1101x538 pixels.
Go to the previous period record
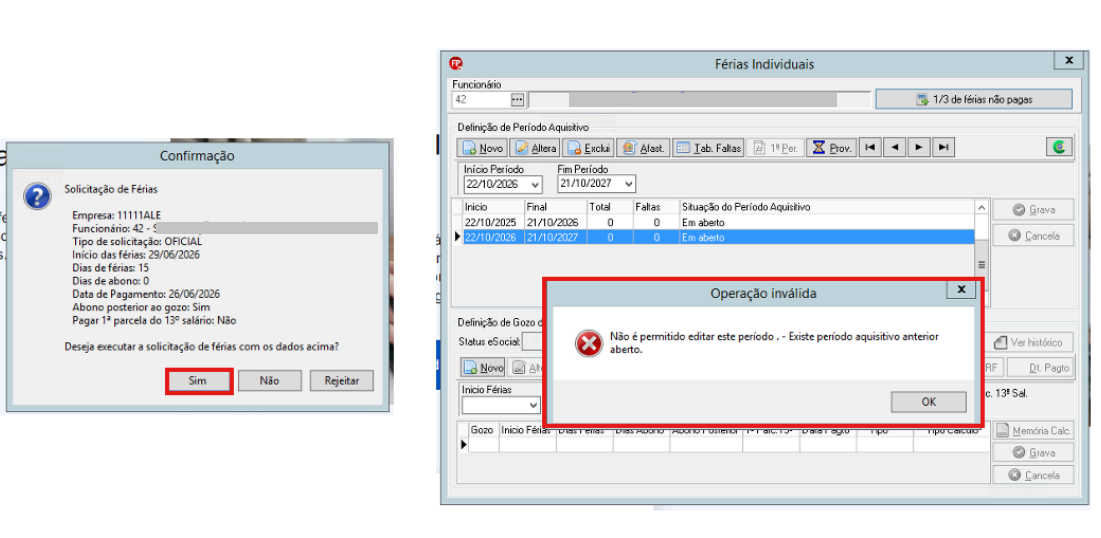pyautogui.click(x=894, y=147)
